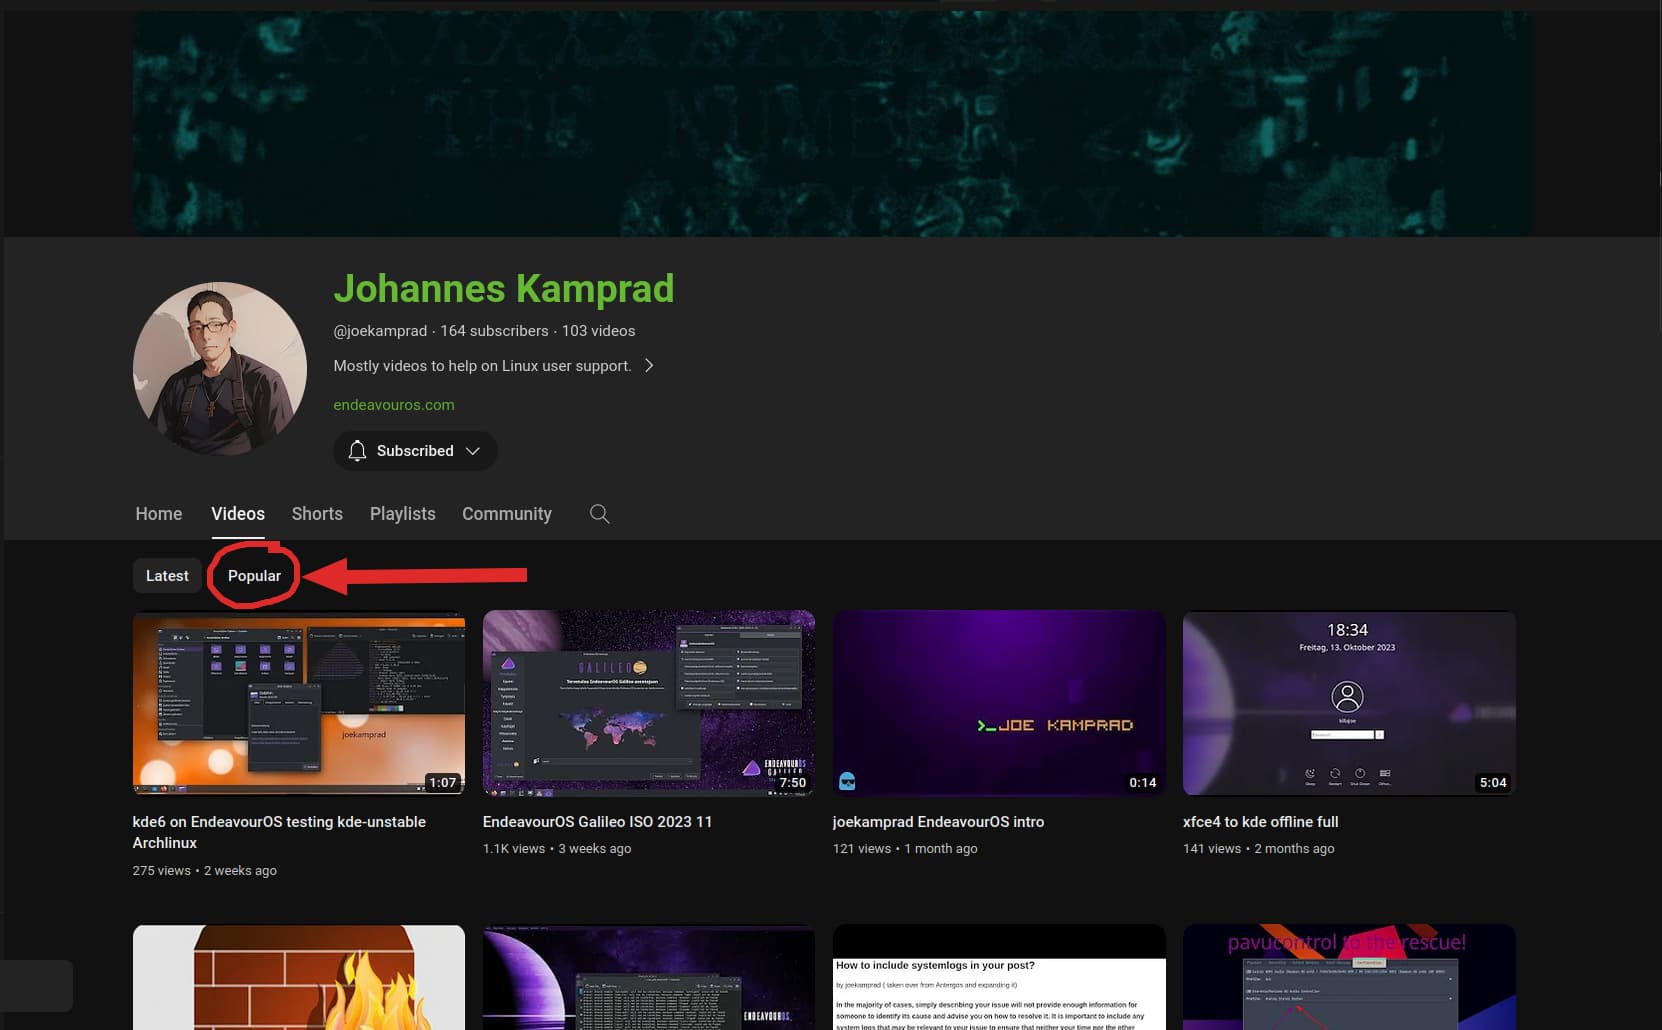Expand the channel description with the chevron

click(649, 366)
